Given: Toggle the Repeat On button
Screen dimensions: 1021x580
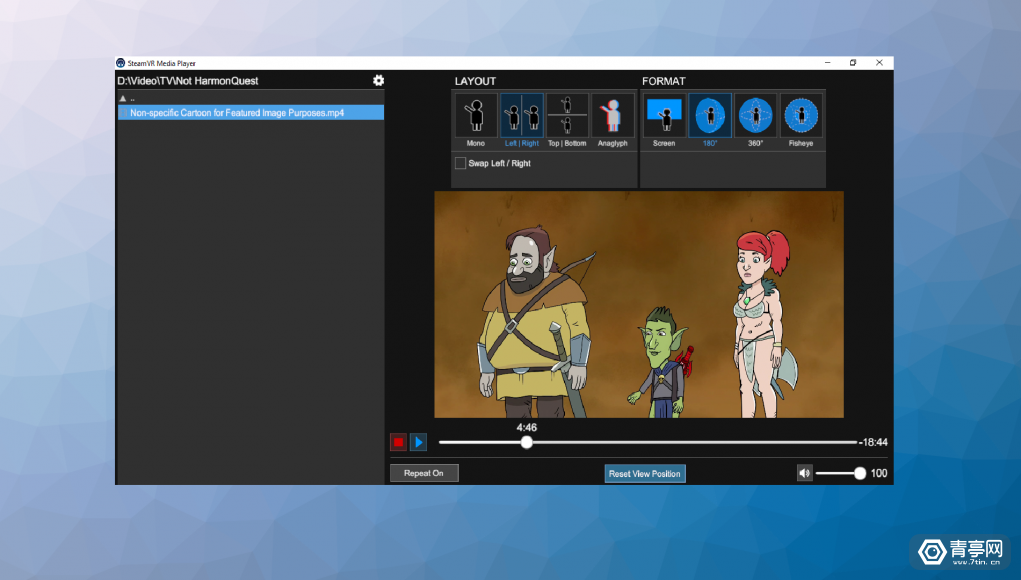Looking at the screenshot, I should coord(424,473).
